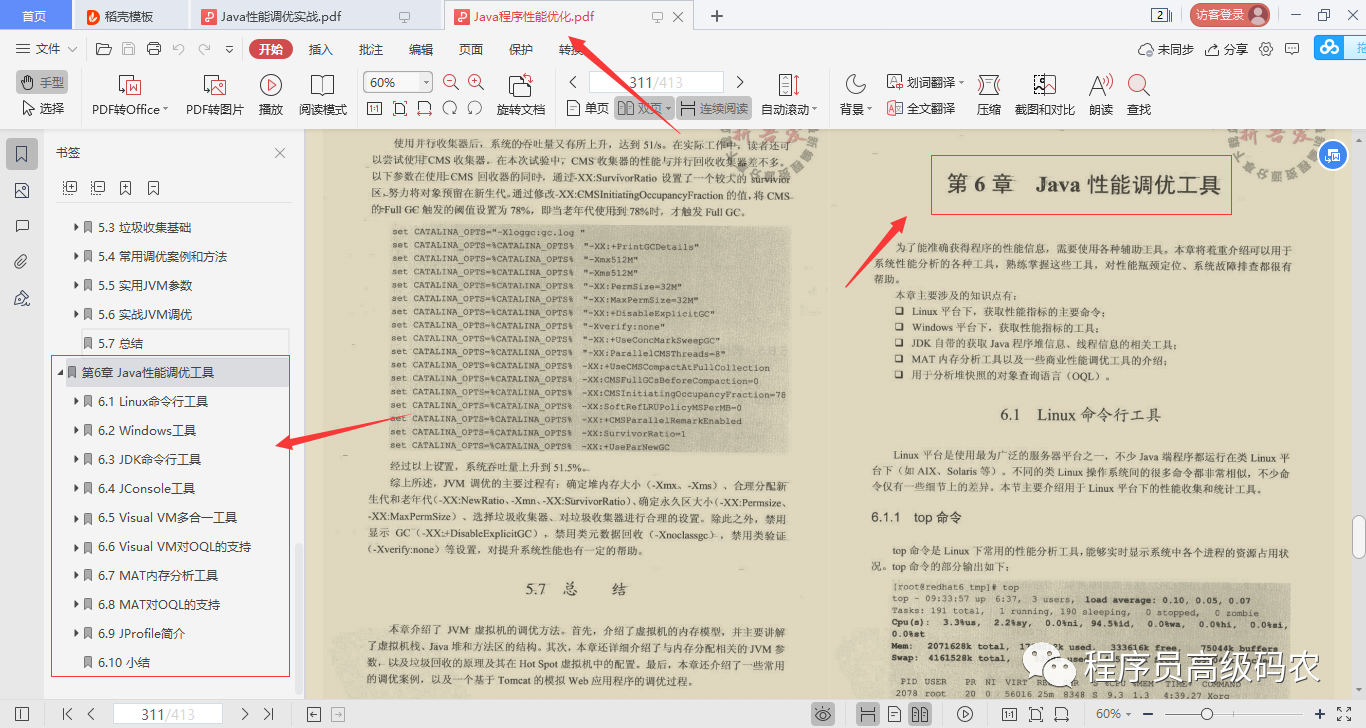Start 朗读 read-aloud
Screen dimensions: 1366x728
(1101, 95)
